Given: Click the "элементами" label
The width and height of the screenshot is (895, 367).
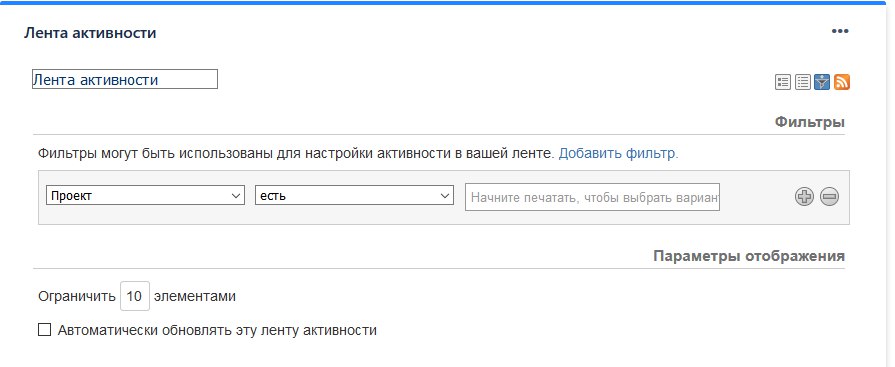Looking at the screenshot, I should [195, 296].
